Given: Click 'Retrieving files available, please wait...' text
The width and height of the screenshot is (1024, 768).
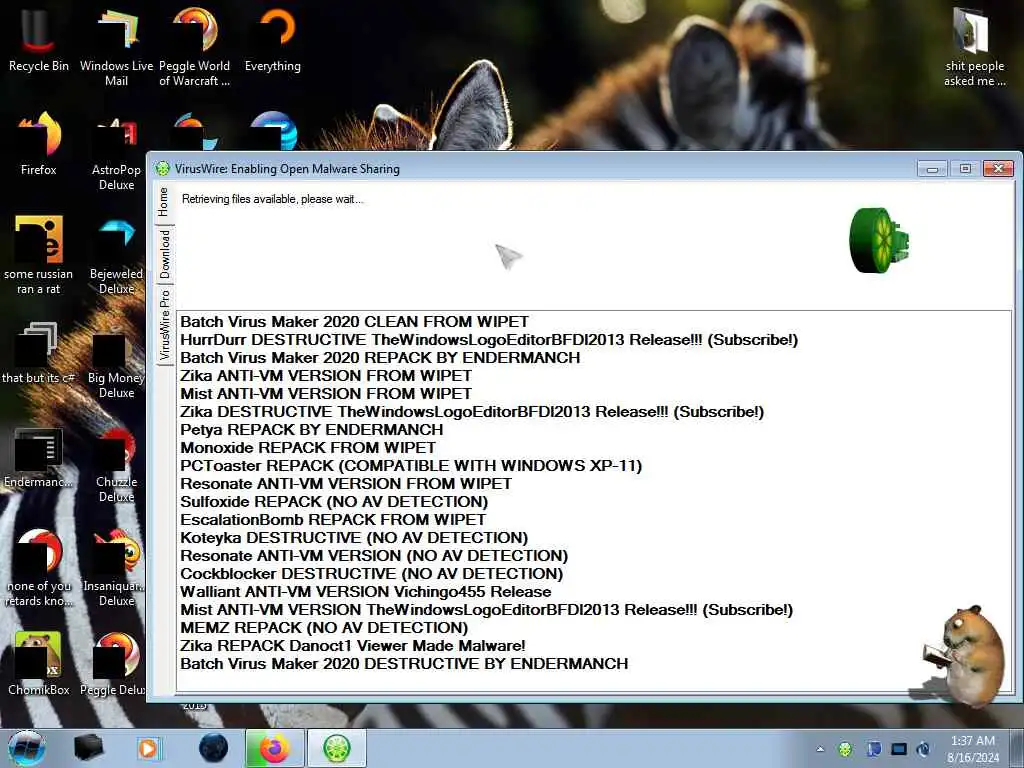Looking at the screenshot, I should pyautogui.click(x=272, y=199).
